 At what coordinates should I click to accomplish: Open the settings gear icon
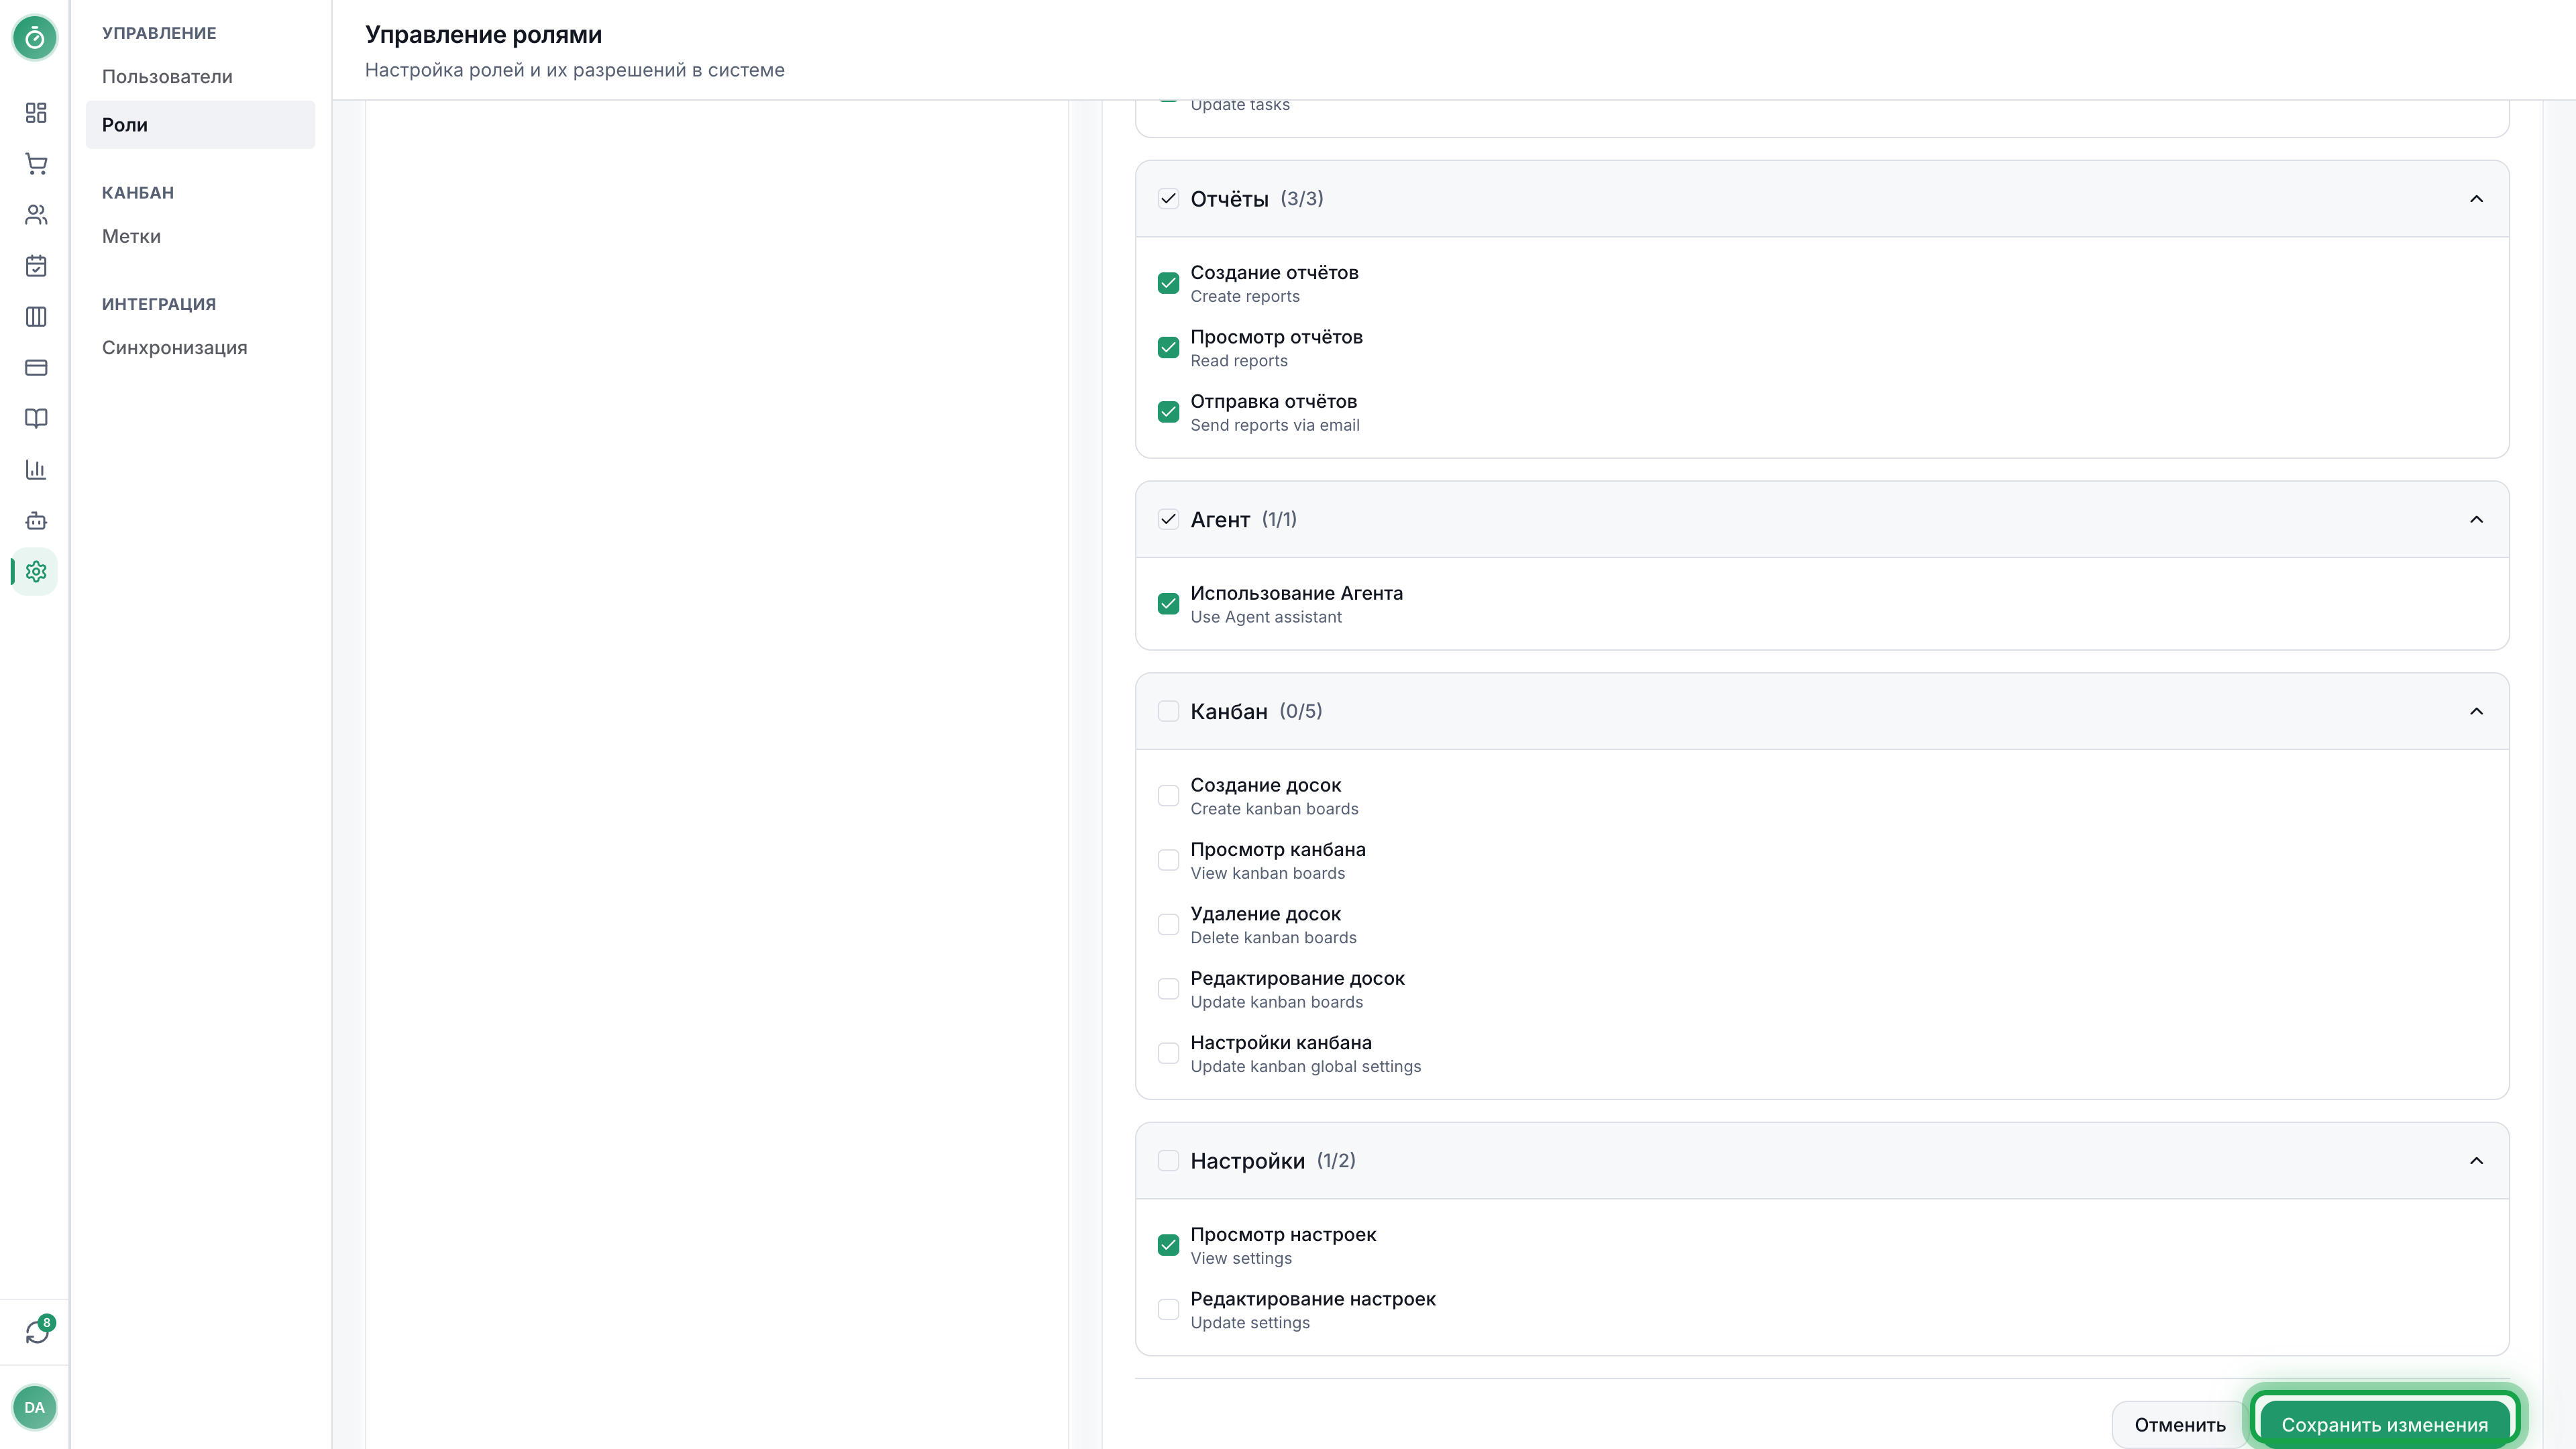pyautogui.click(x=36, y=572)
